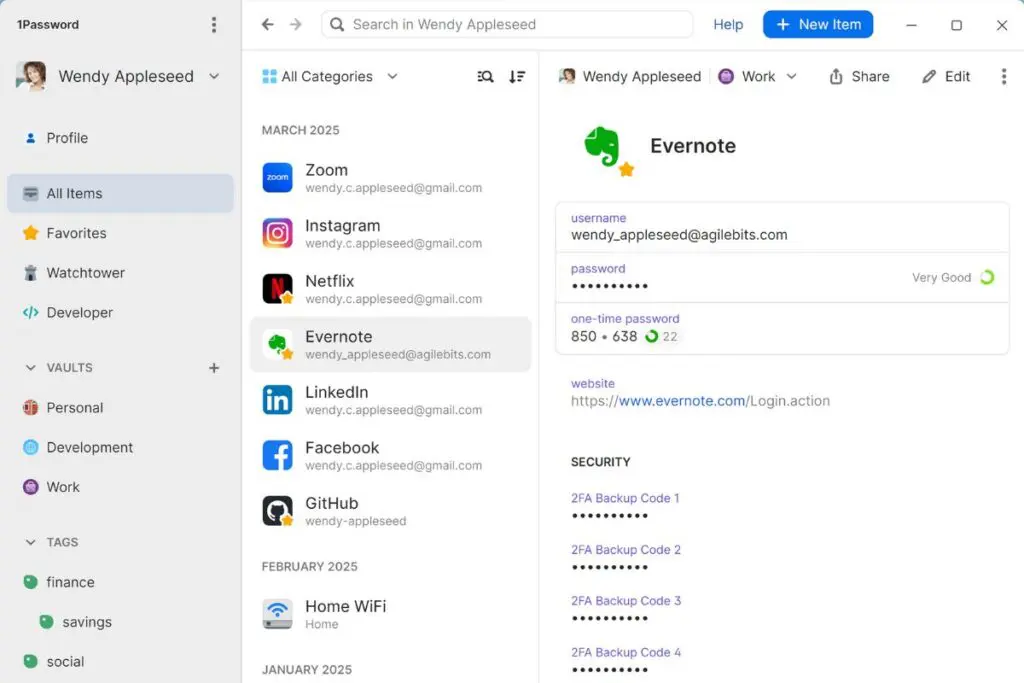Select All Items in the sidebar
The width and height of the screenshot is (1024, 683).
click(x=120, y=193)
